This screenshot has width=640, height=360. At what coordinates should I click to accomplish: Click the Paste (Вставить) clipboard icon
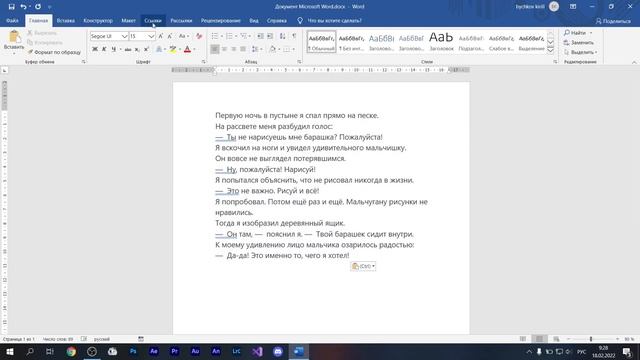tap(14, 37)
